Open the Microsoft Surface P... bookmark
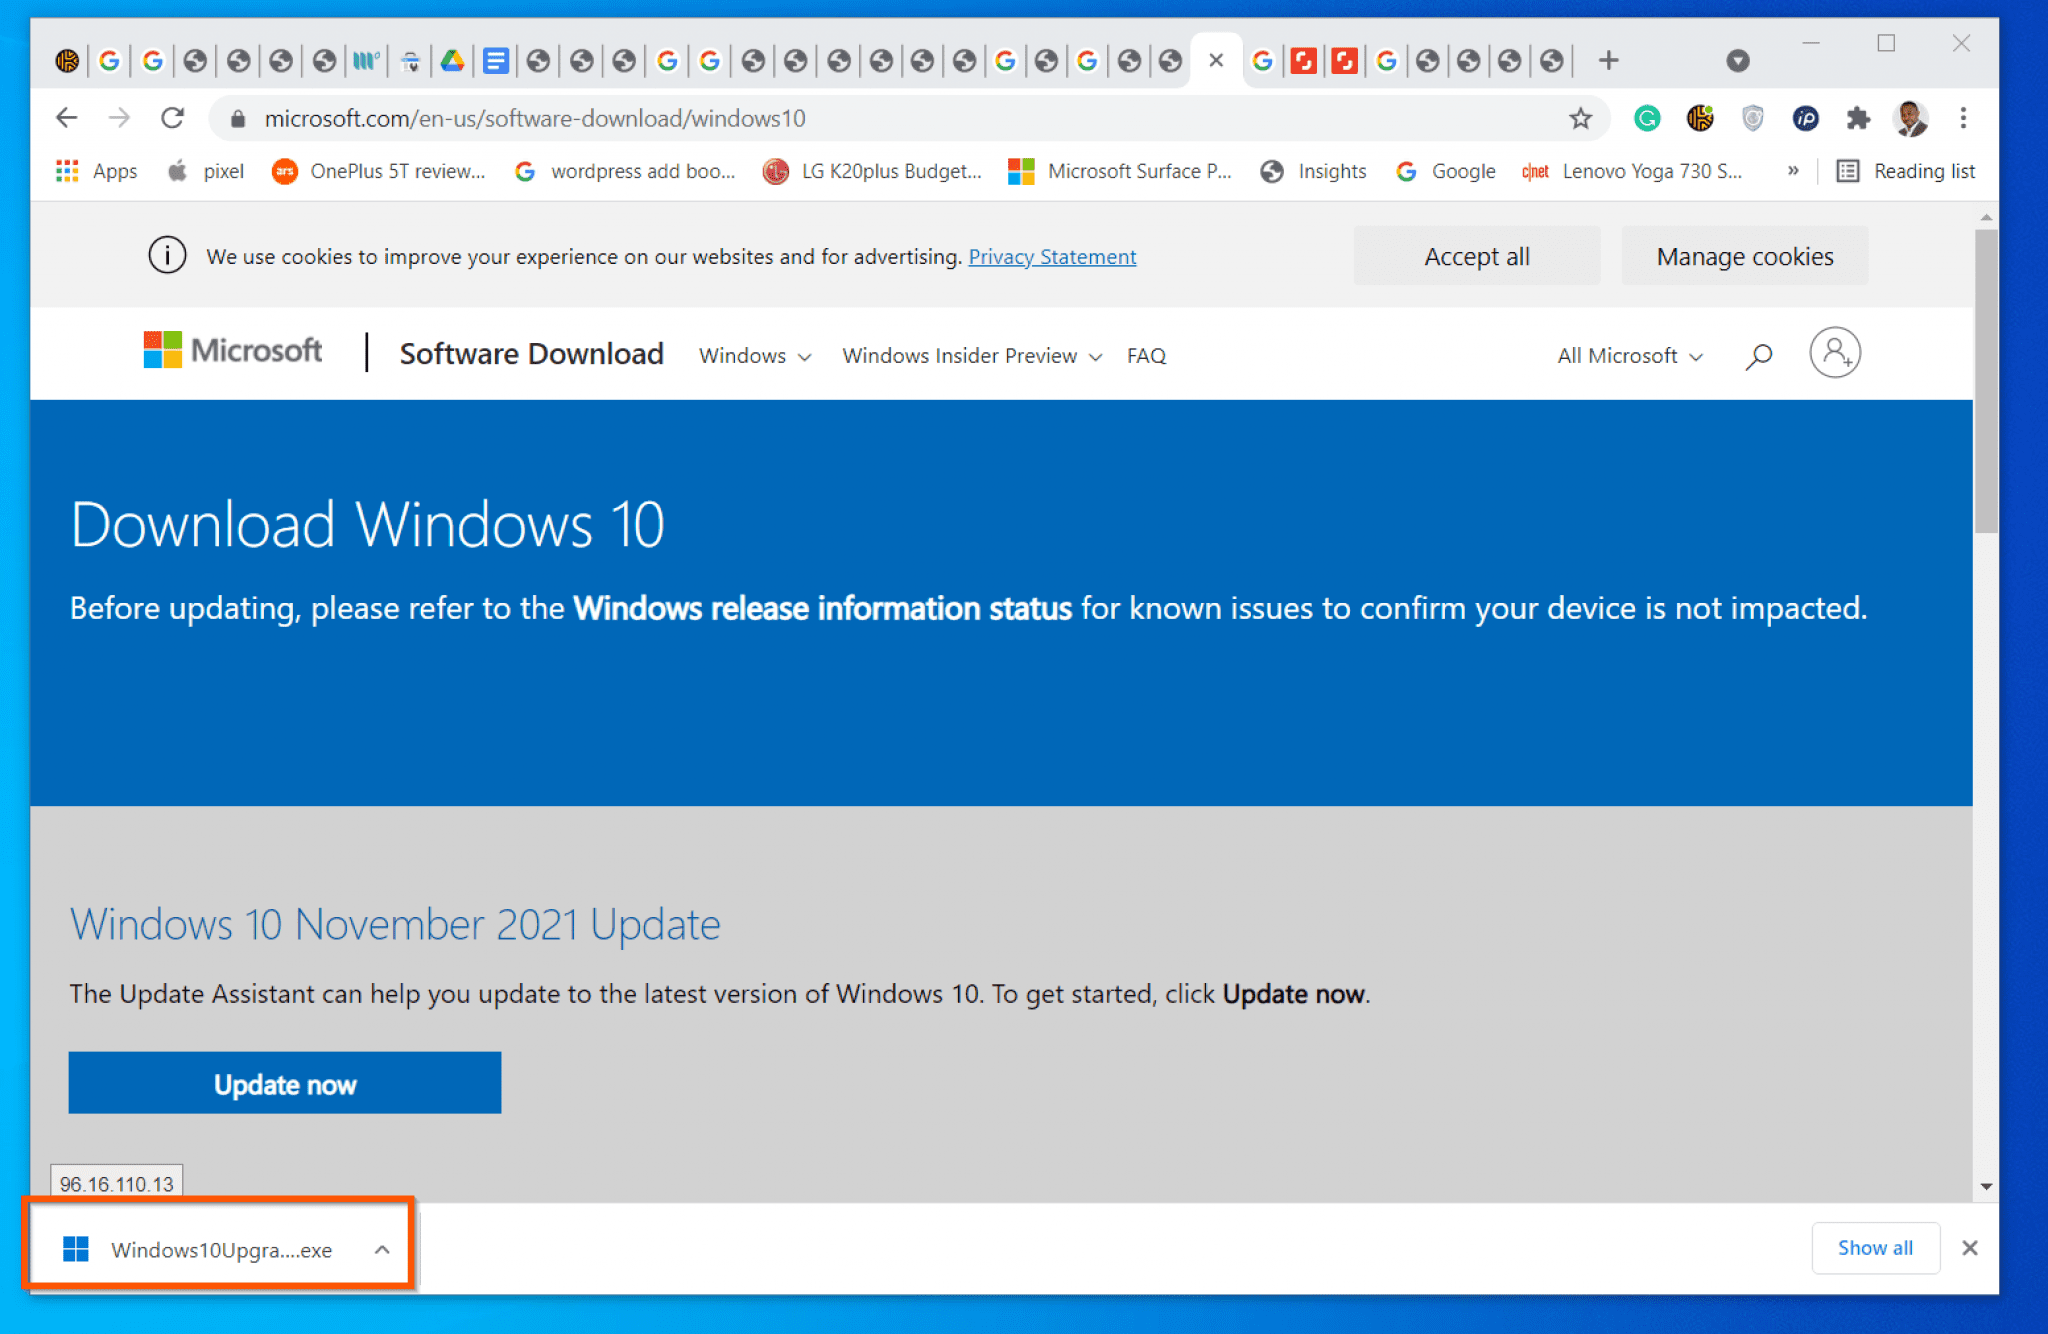The image size is (2048, 1334). [1120, 171]
